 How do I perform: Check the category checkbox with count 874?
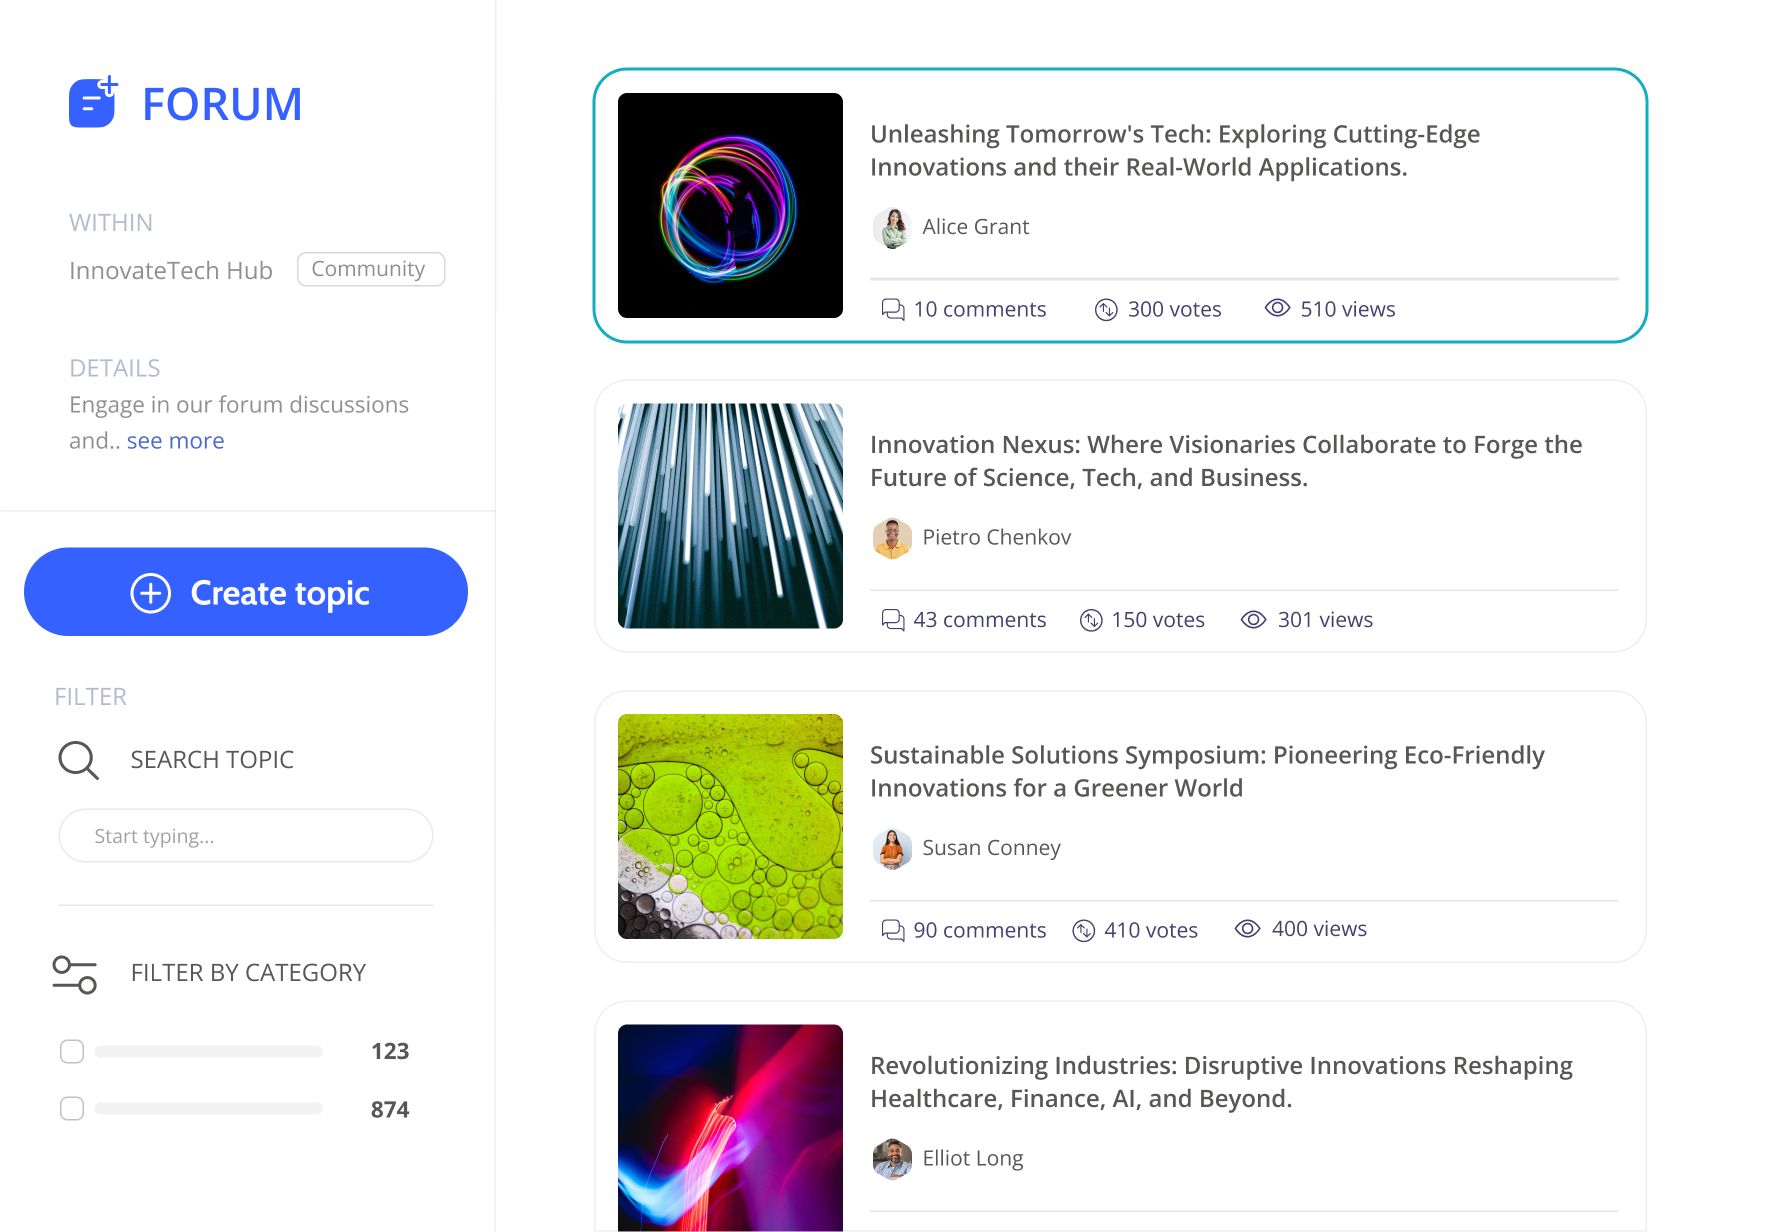(72, 1109)
